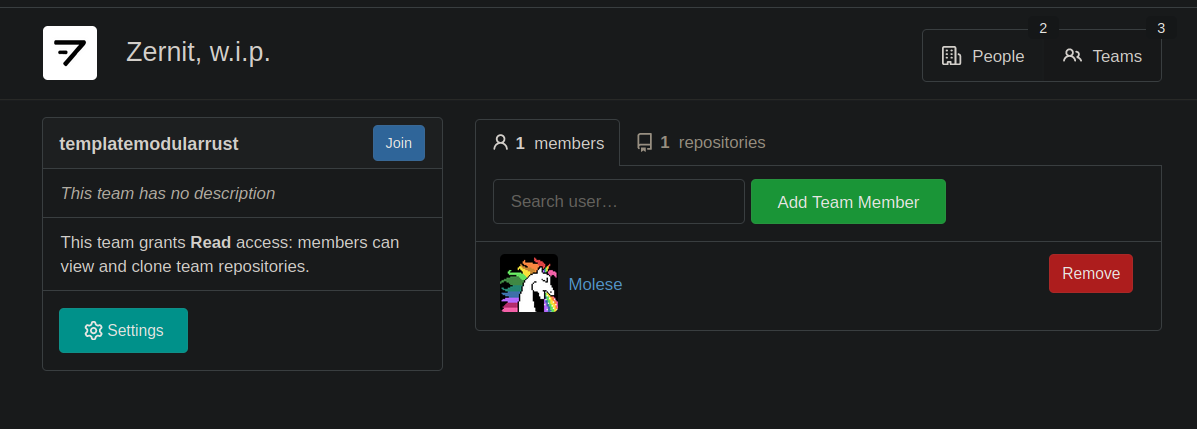Image resolution: width=1197 pixels, height=429 pixels.
Task: Open Molese's unicorn avatar image
Action: (x=528, y=283)
